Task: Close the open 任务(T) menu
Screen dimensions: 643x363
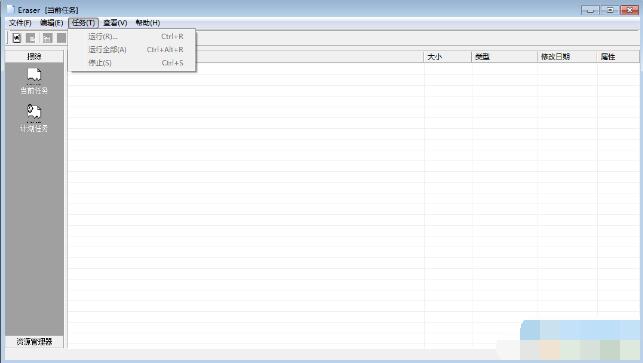Action: click(x=84, y=23)
